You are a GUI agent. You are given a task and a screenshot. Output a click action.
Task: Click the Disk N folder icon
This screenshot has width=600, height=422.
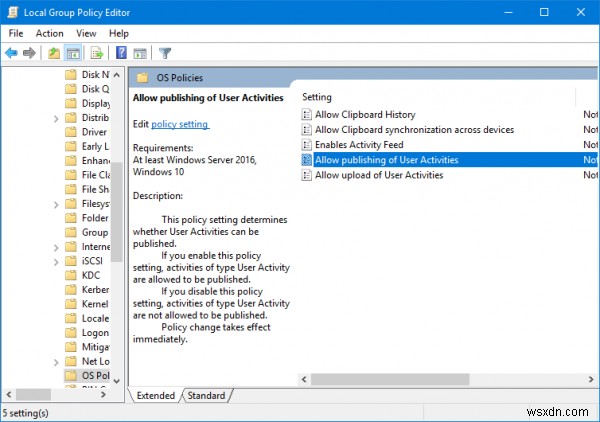[x=71, y=74]
